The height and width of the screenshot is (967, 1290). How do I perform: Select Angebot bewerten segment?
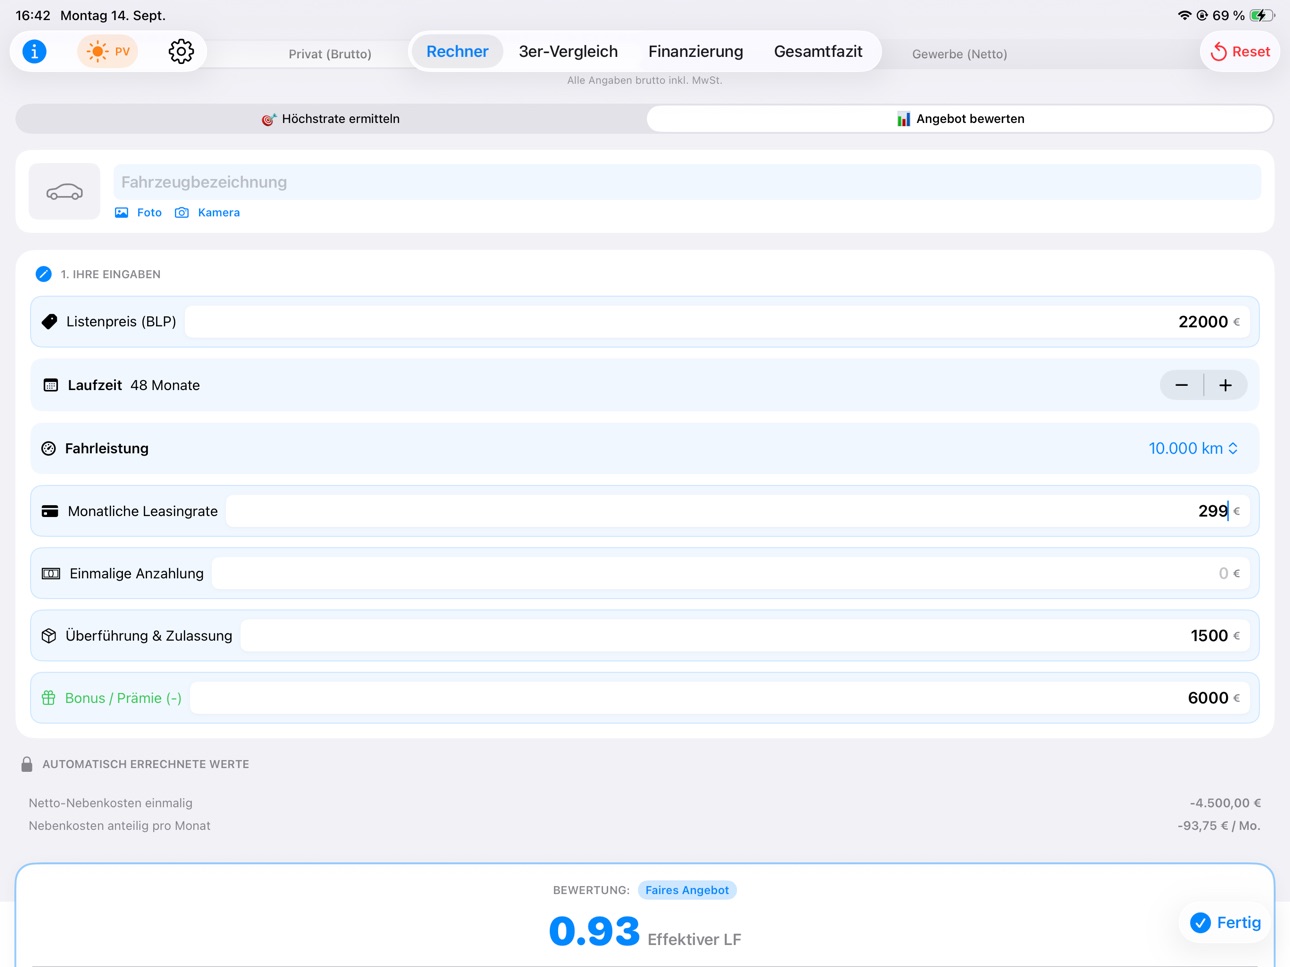coord(960,119)
